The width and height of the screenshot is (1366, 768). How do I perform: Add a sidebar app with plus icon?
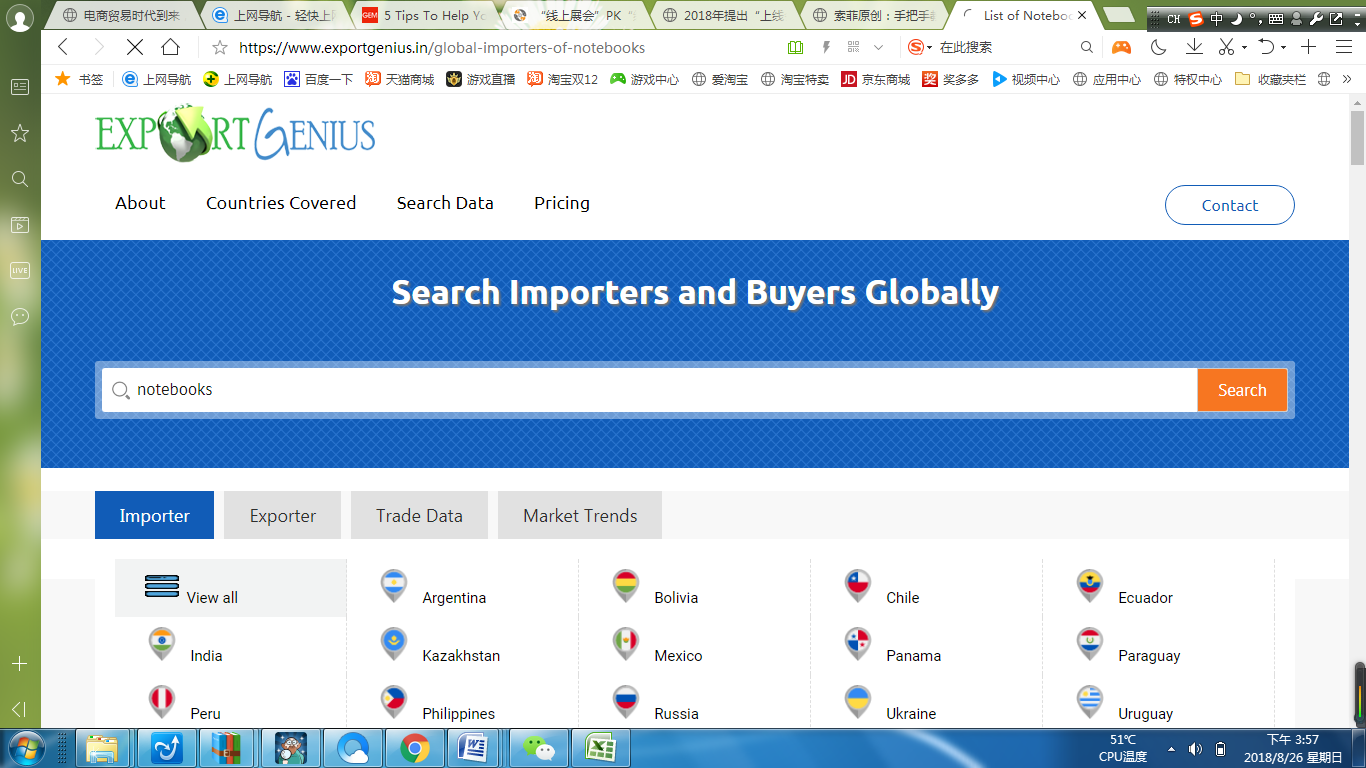(x=20, y=663)
